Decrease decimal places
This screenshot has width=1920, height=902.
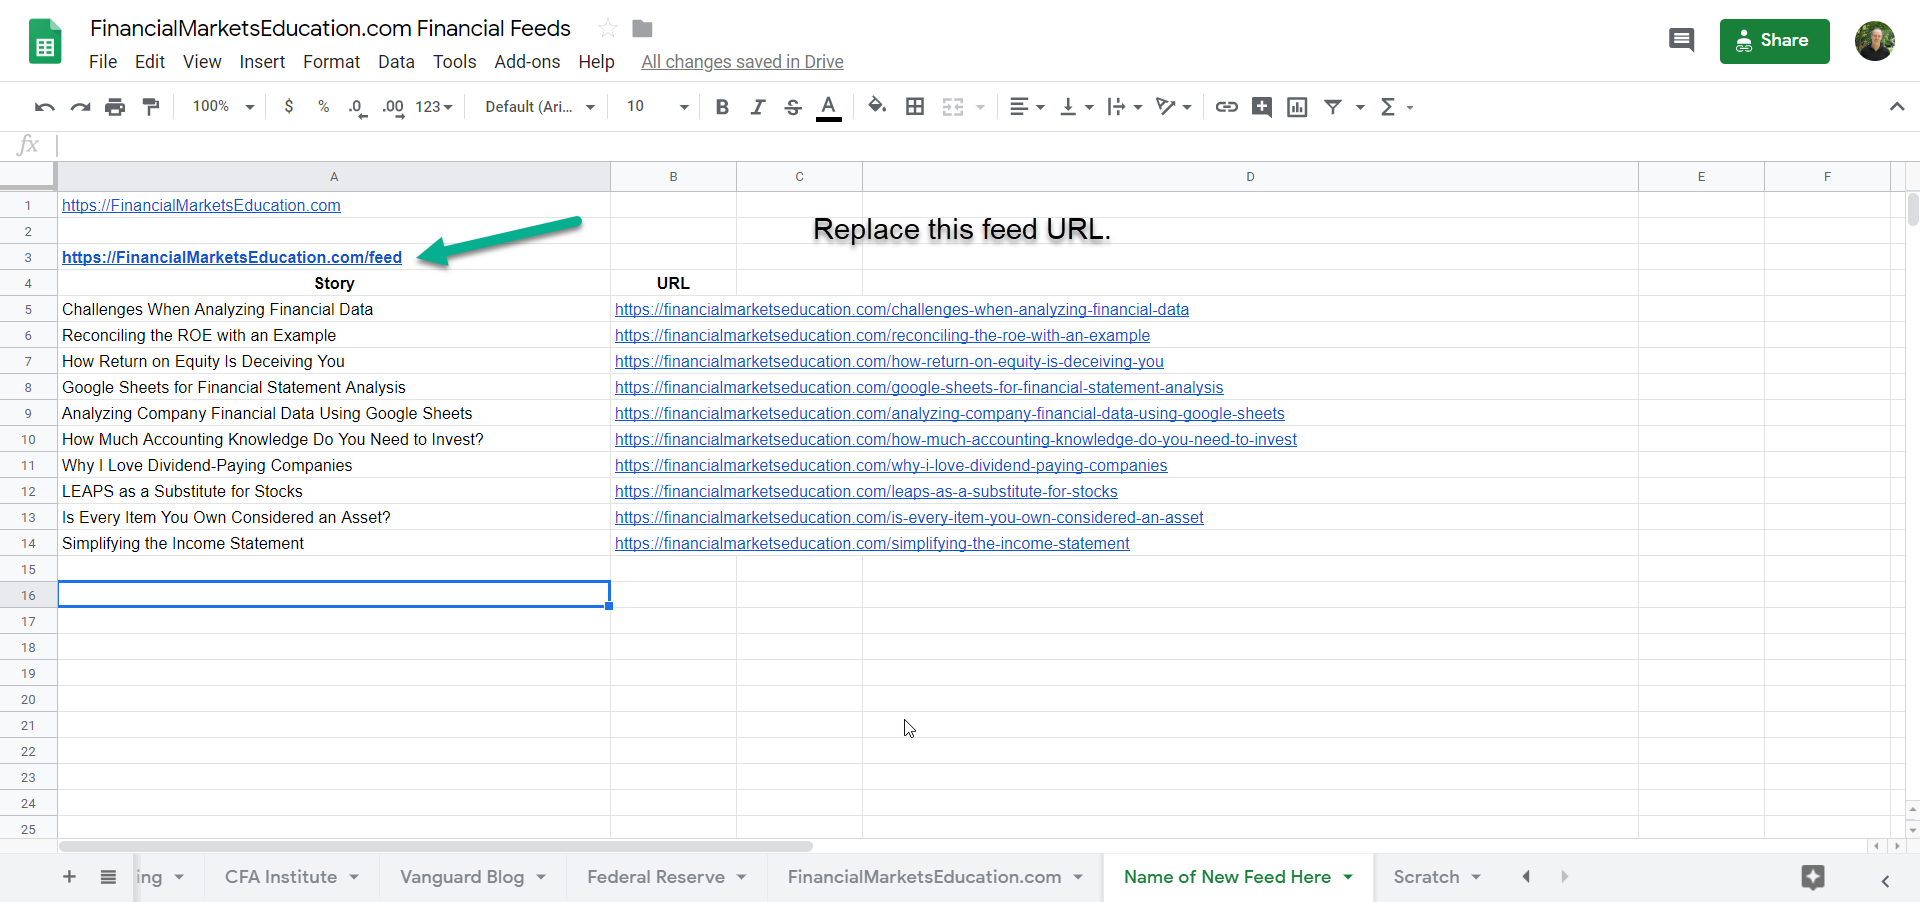point(357,107)
